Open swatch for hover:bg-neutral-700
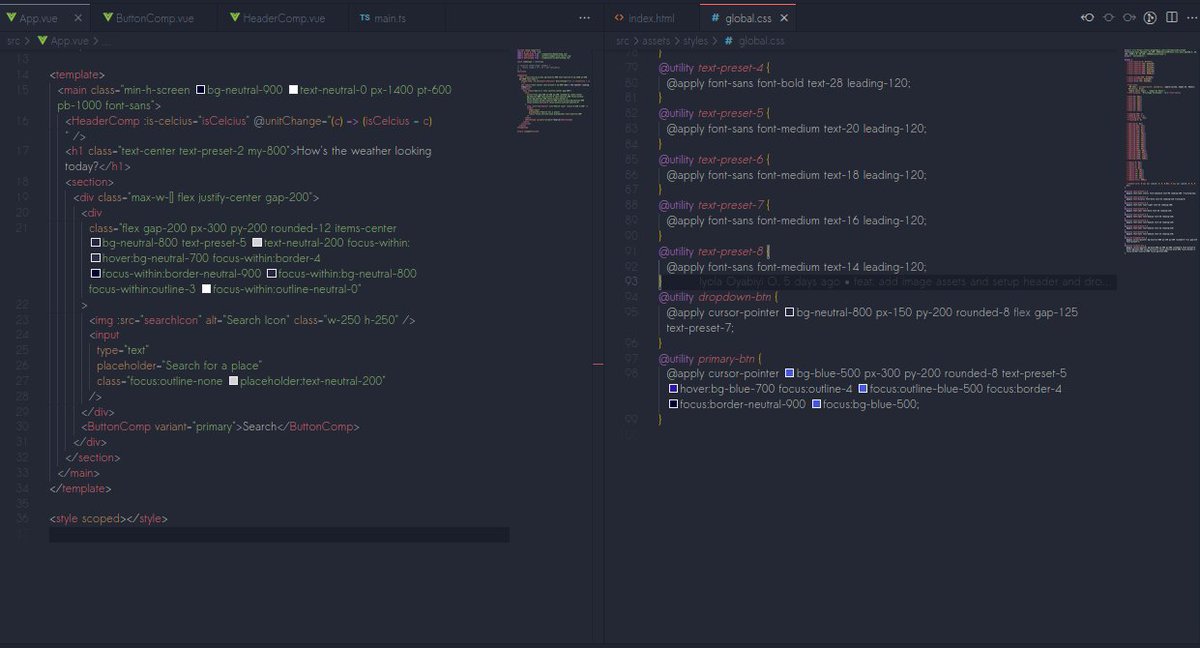This screenshot has height=648, width=1200. pyautogui.click(x=95, y=258)
